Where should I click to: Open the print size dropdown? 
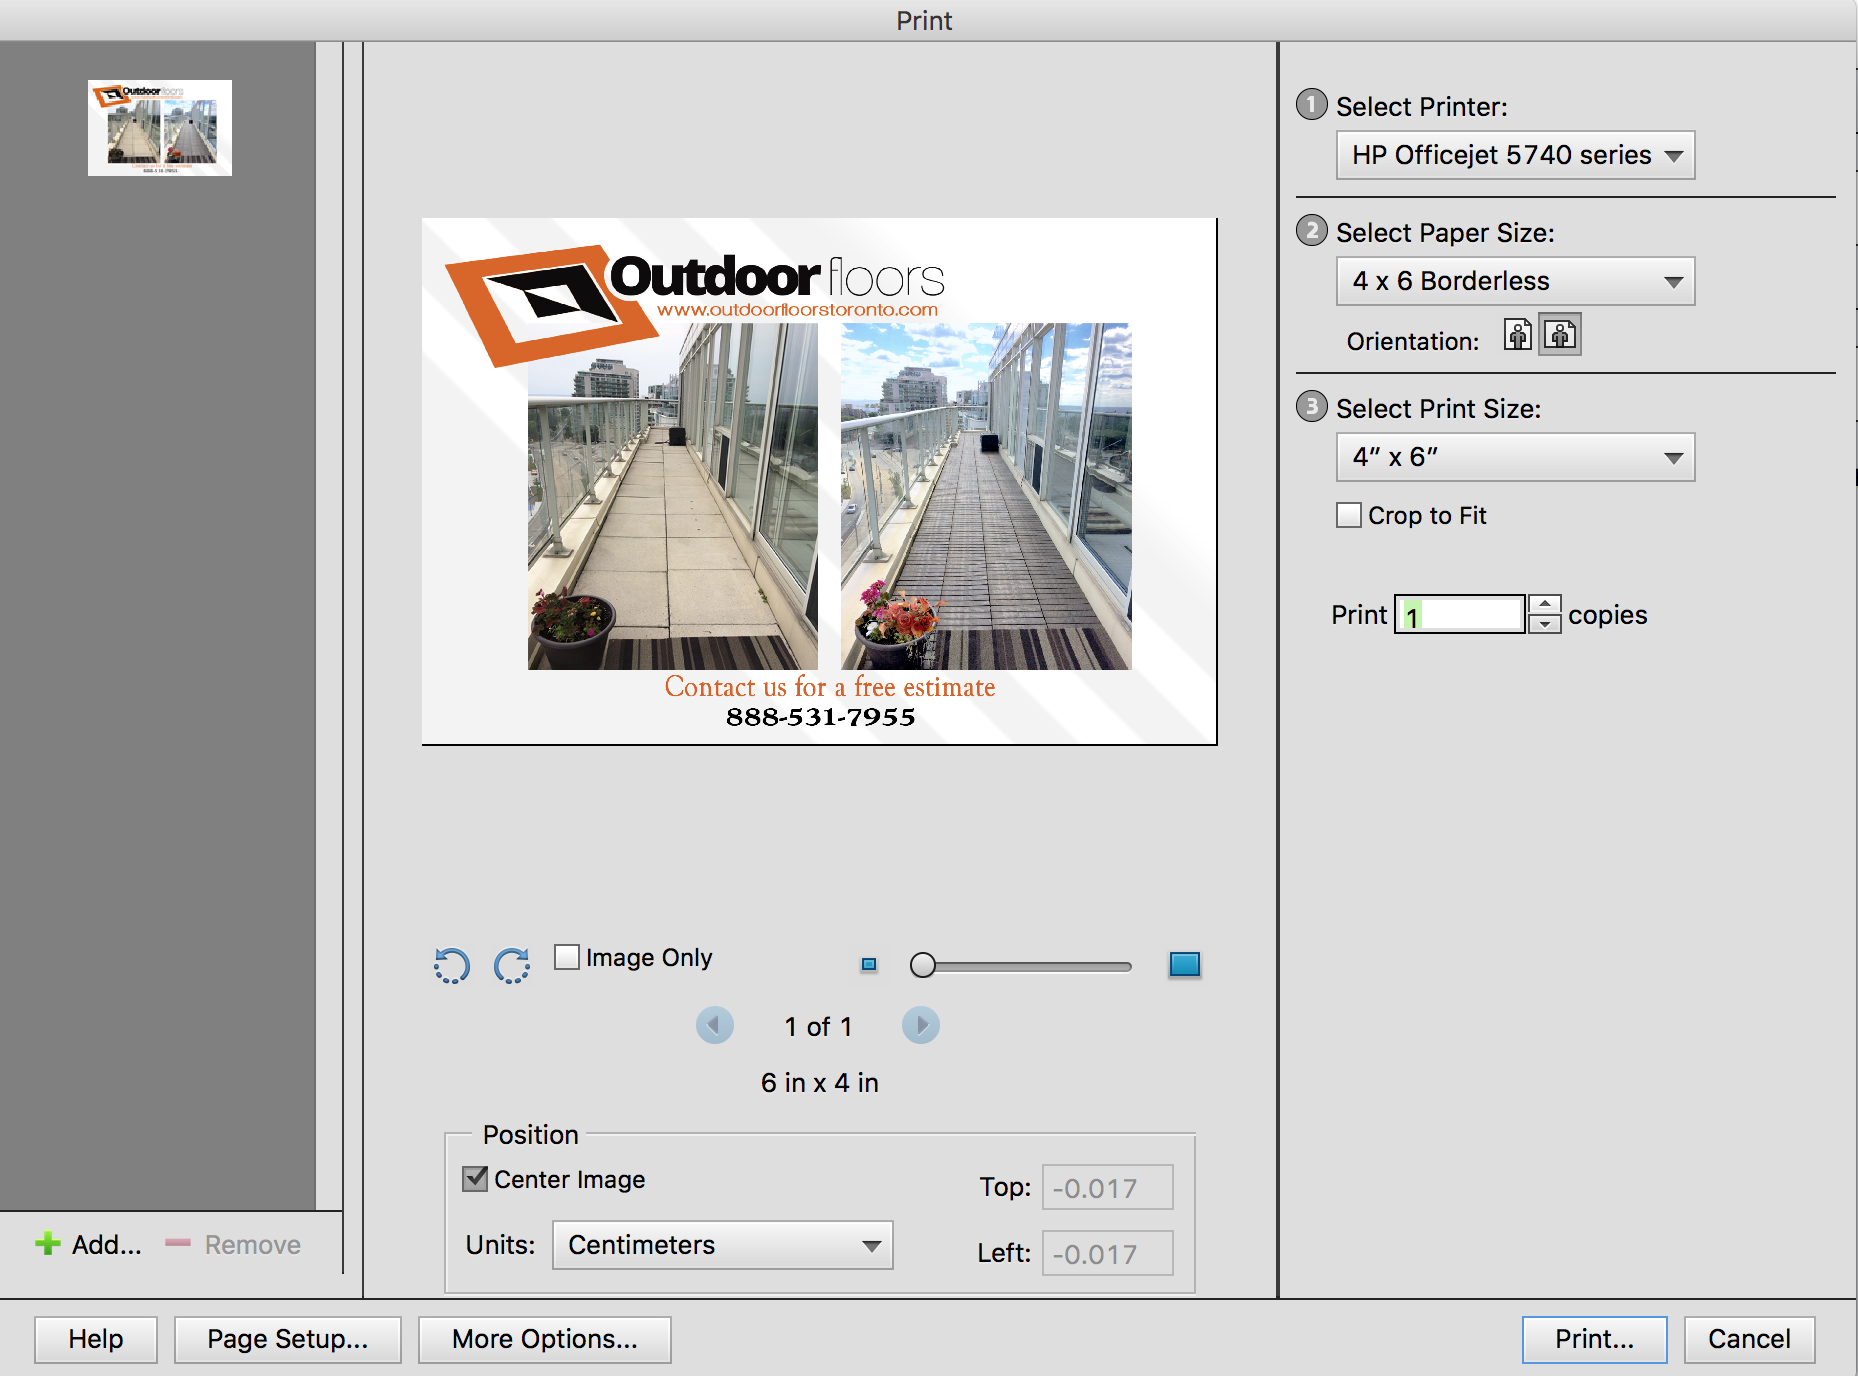pos(1516,457)
